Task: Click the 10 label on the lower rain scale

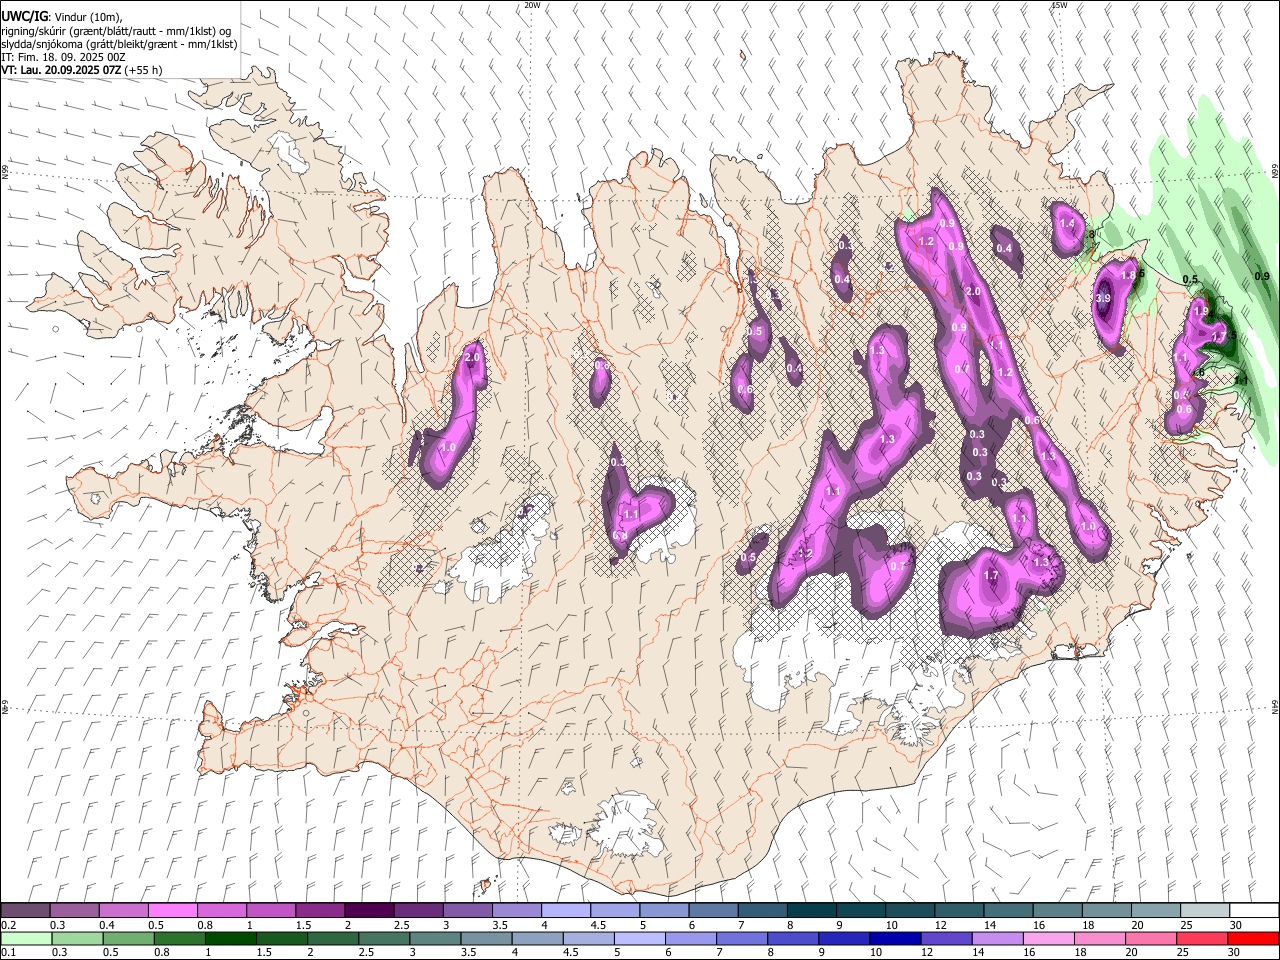Action: tap(876, 953)
